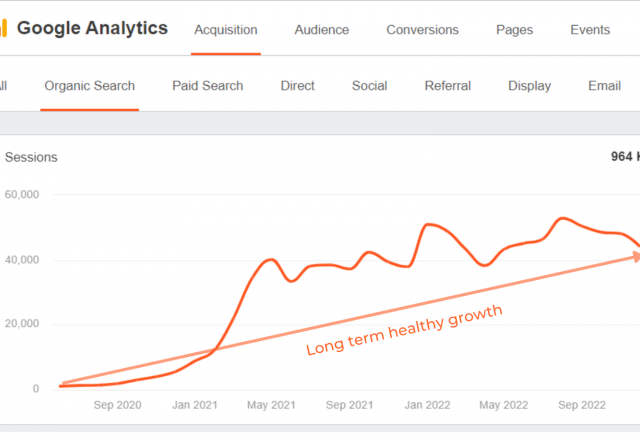This screenshot has height=439, width=640.
Task: Click the 60,000 y-axis label
Action: click(x=20, y=195)
